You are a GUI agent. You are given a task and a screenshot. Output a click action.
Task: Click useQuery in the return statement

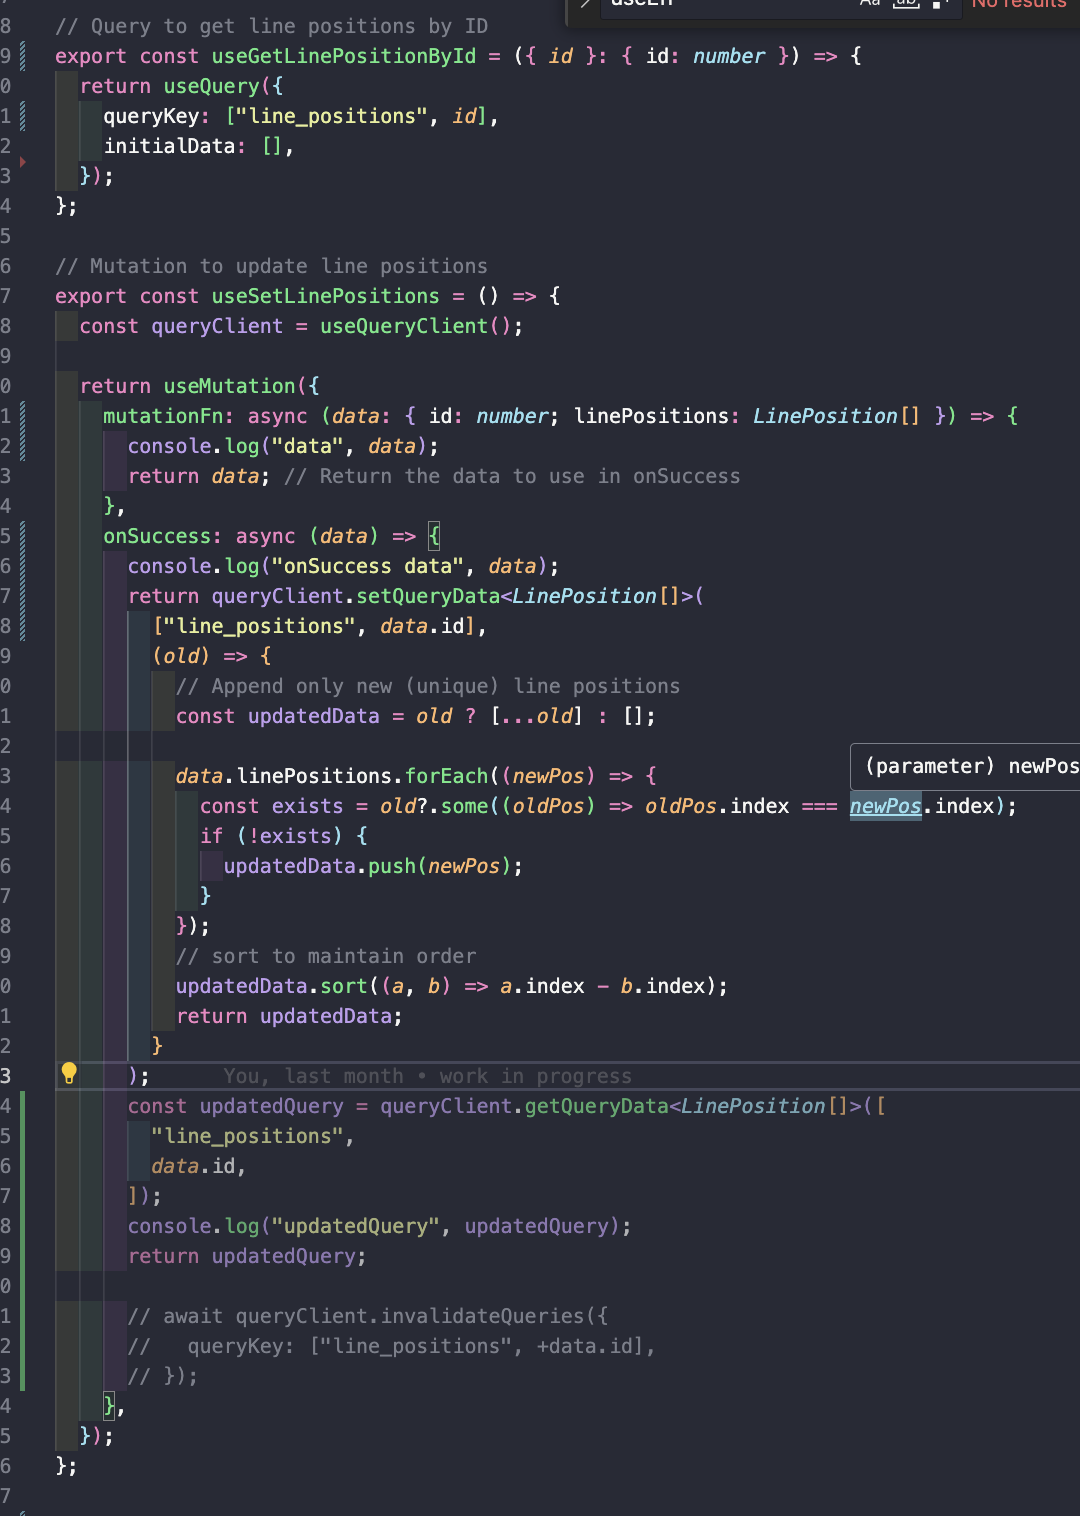point(211,86)
